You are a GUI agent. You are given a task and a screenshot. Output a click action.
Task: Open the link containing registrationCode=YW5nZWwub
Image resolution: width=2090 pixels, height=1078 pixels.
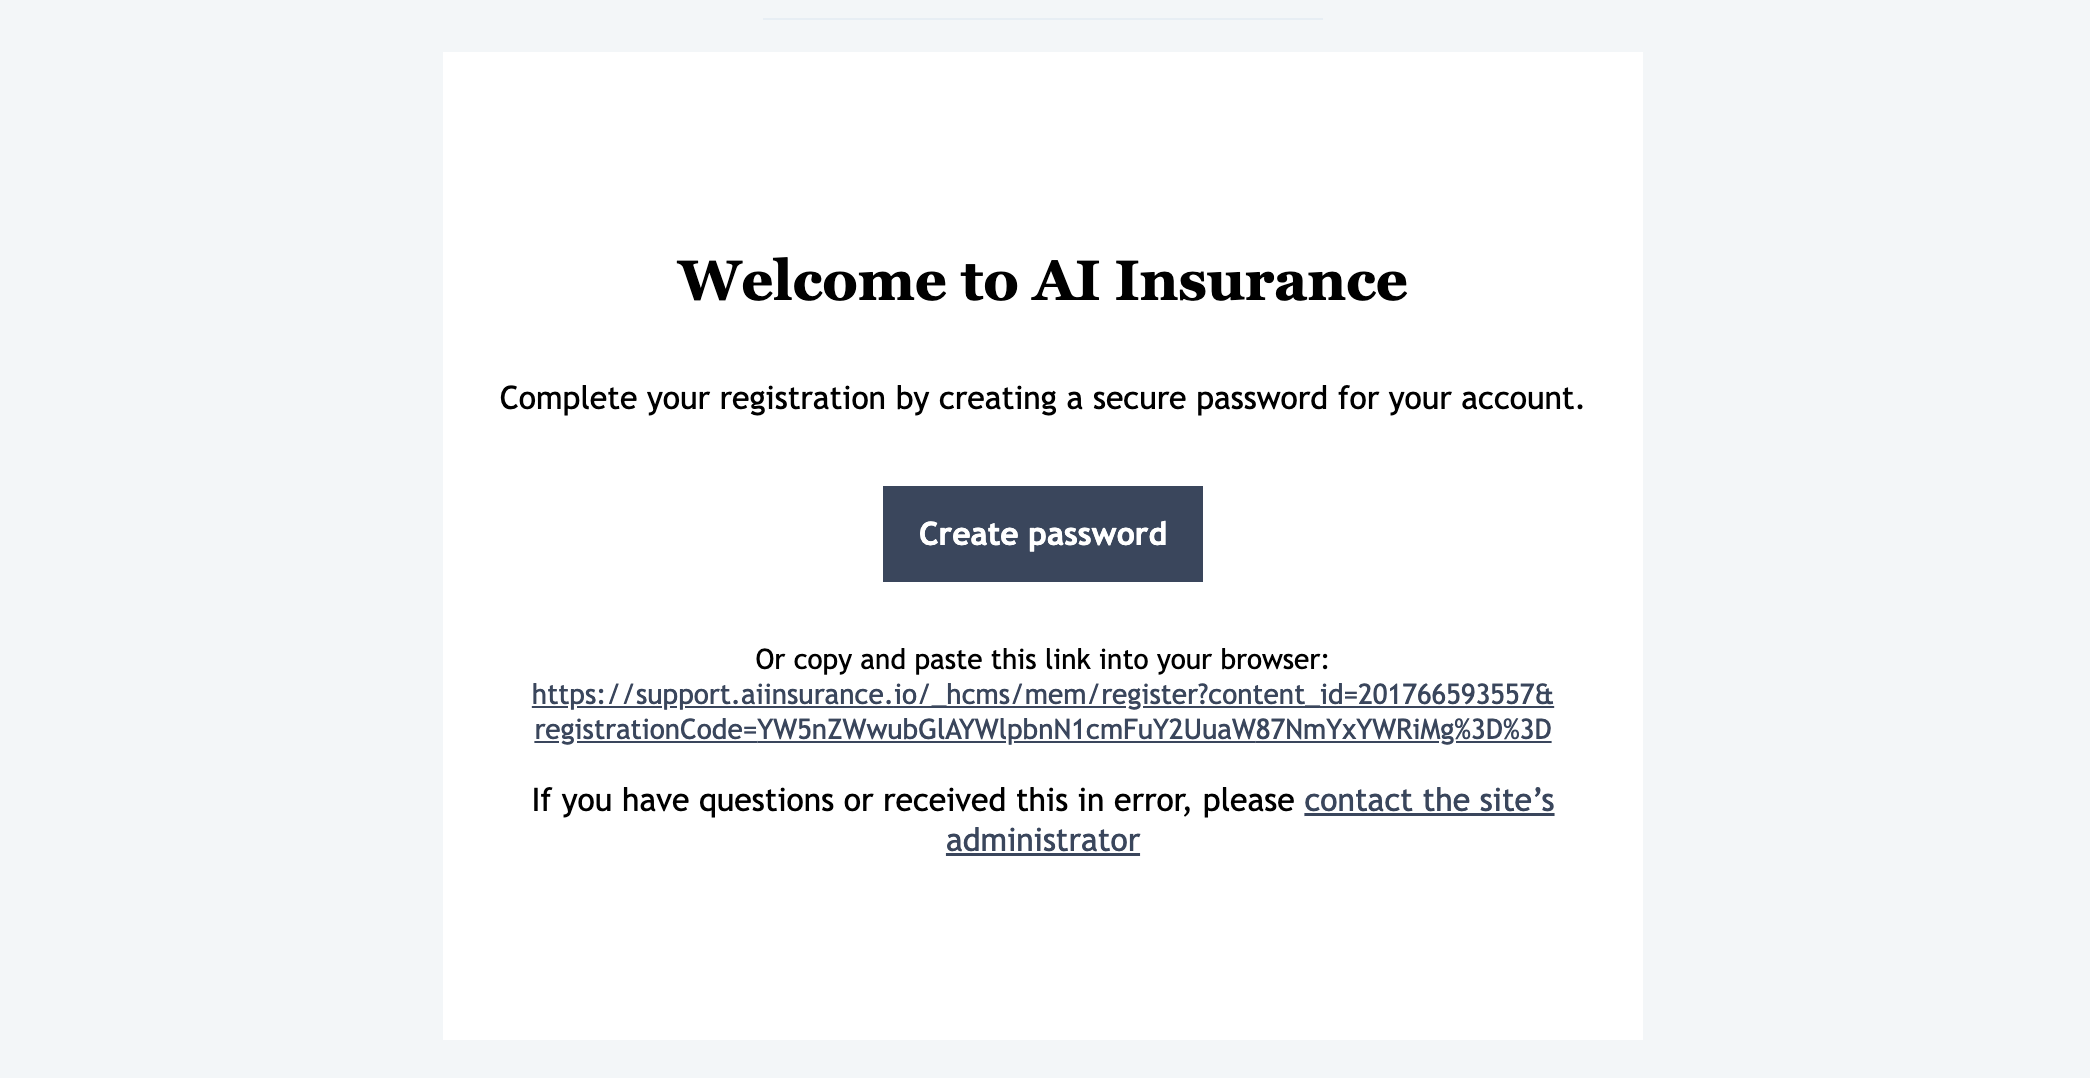pyautogui.click(x=1042, y=731)
